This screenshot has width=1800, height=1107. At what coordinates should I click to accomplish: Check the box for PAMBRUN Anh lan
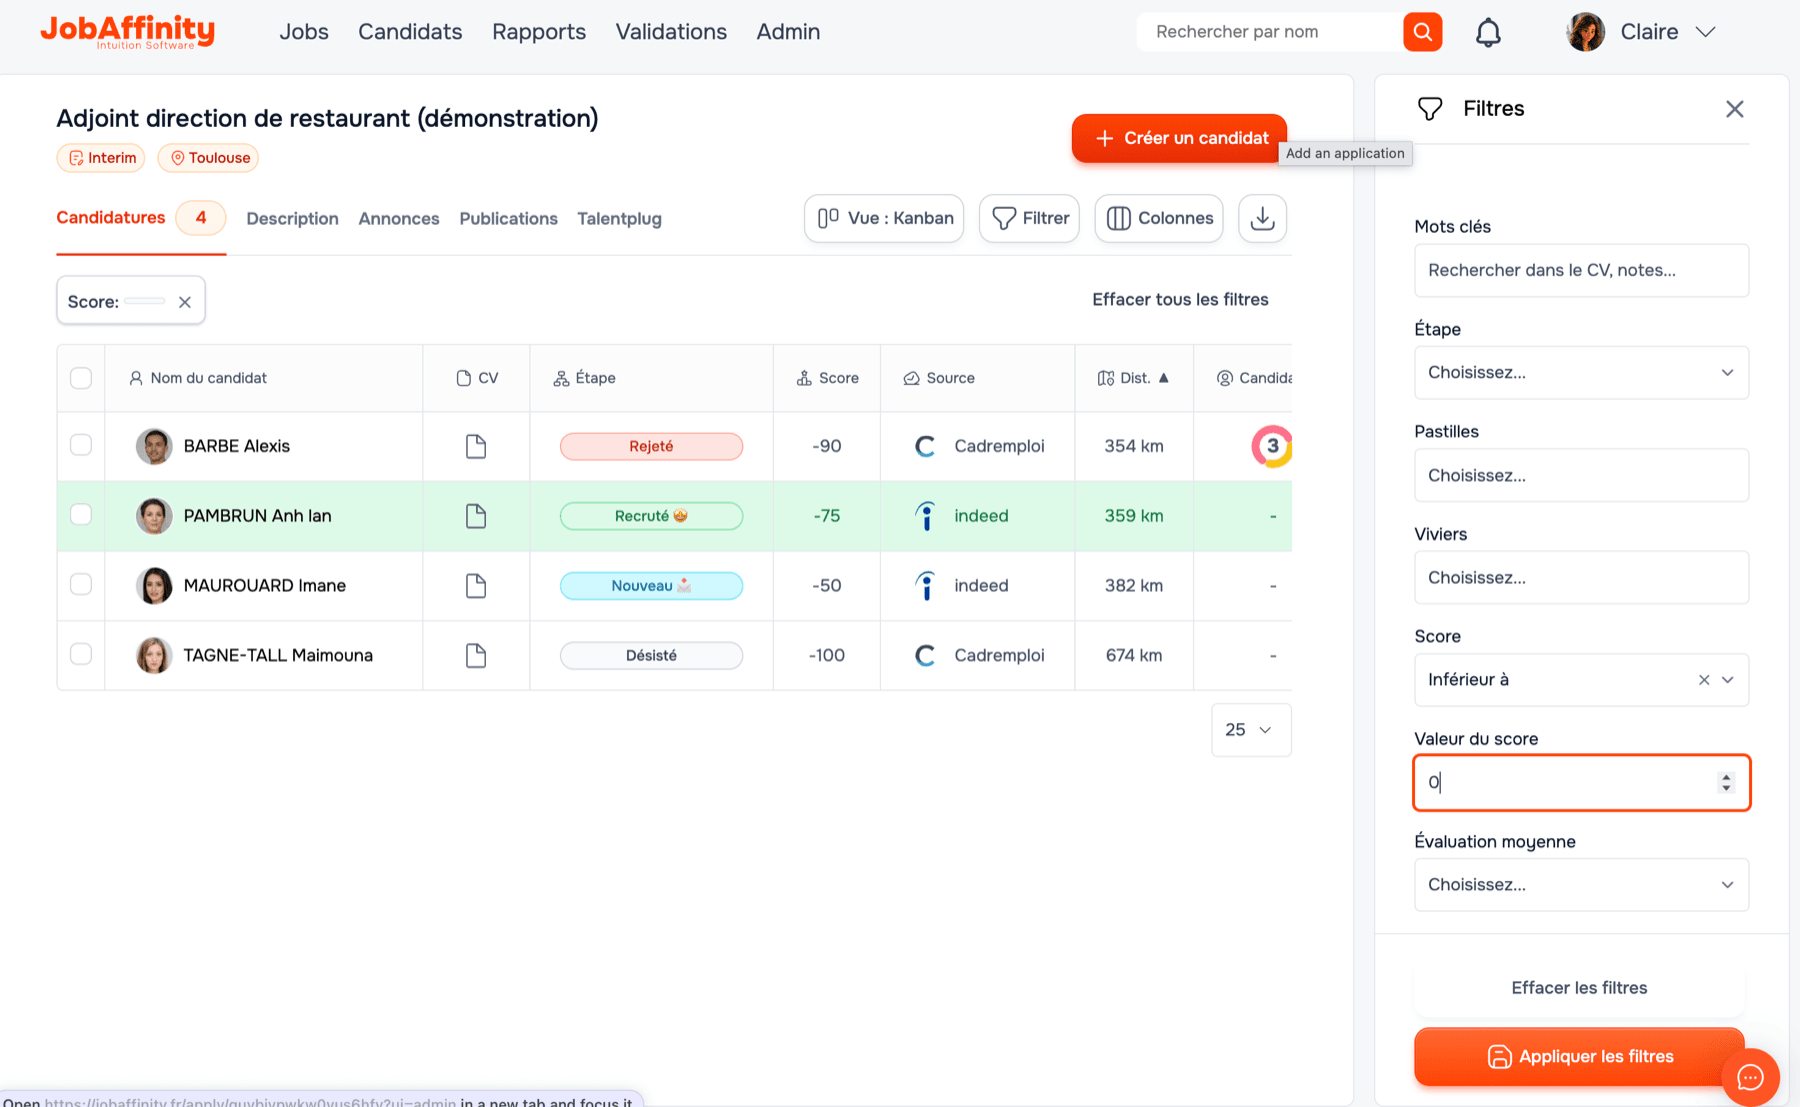(81, 514)
